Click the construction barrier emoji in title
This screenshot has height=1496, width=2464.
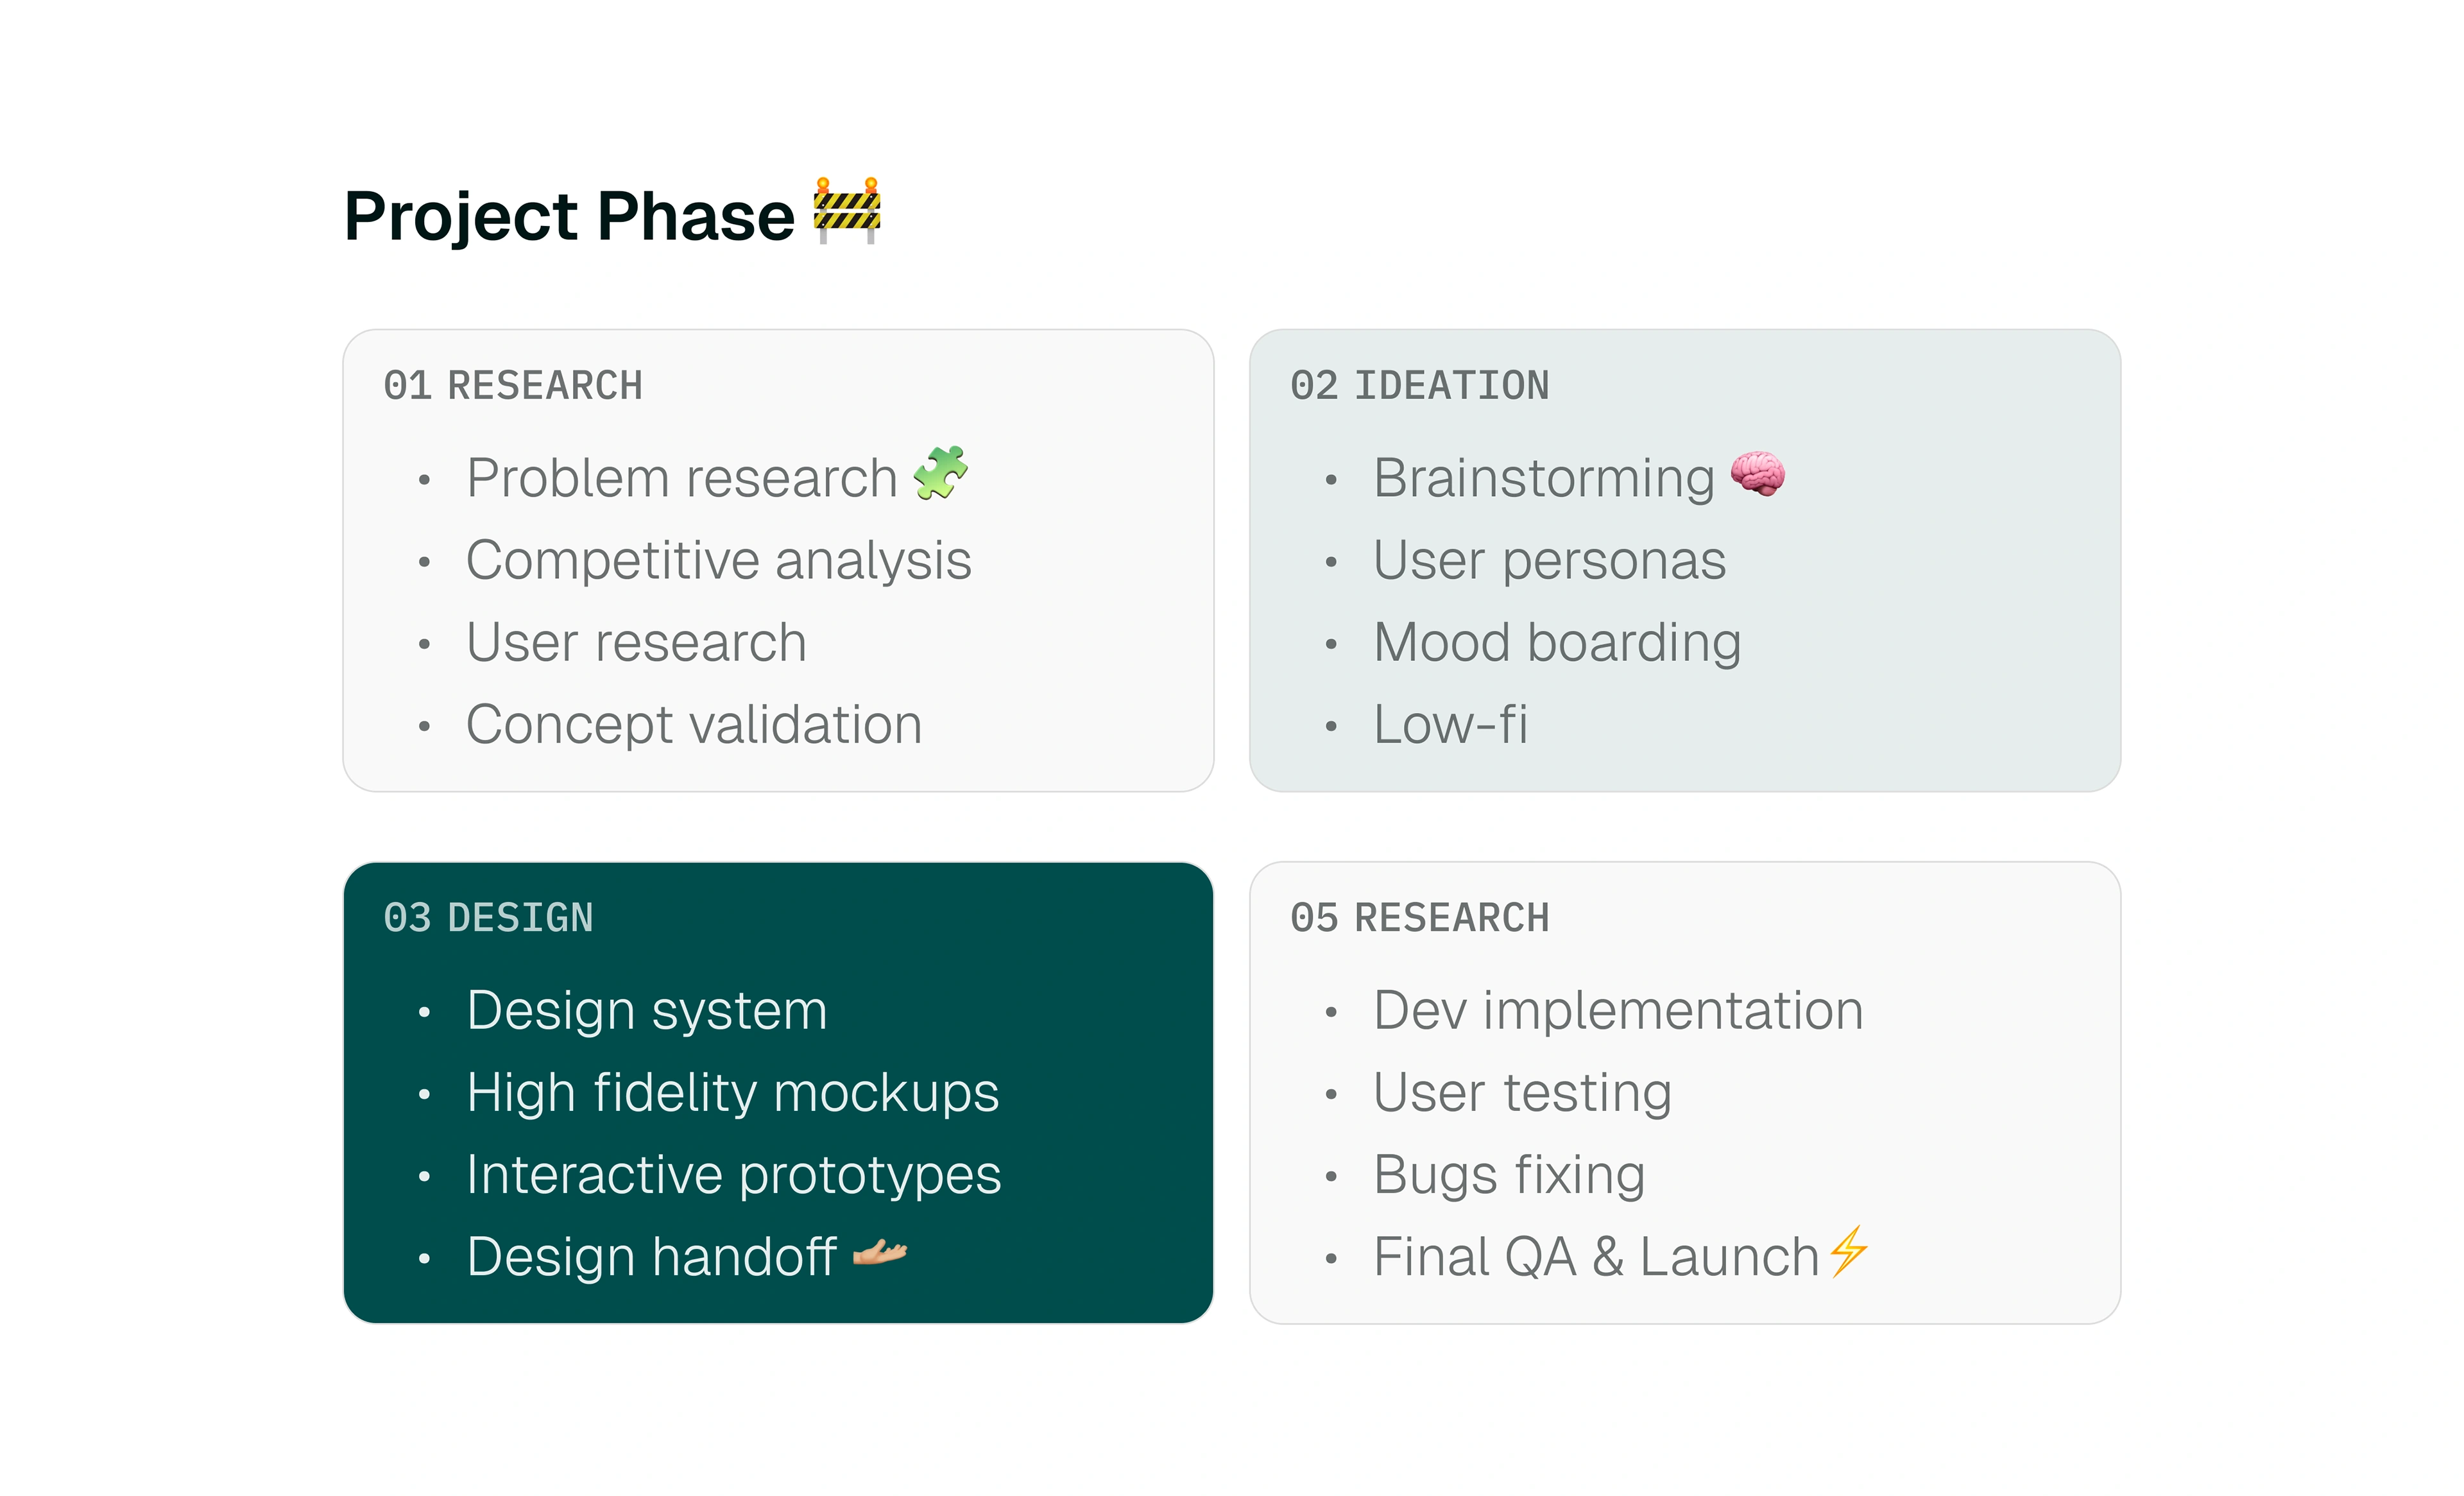pyautogui.click(x=846, y=211)
